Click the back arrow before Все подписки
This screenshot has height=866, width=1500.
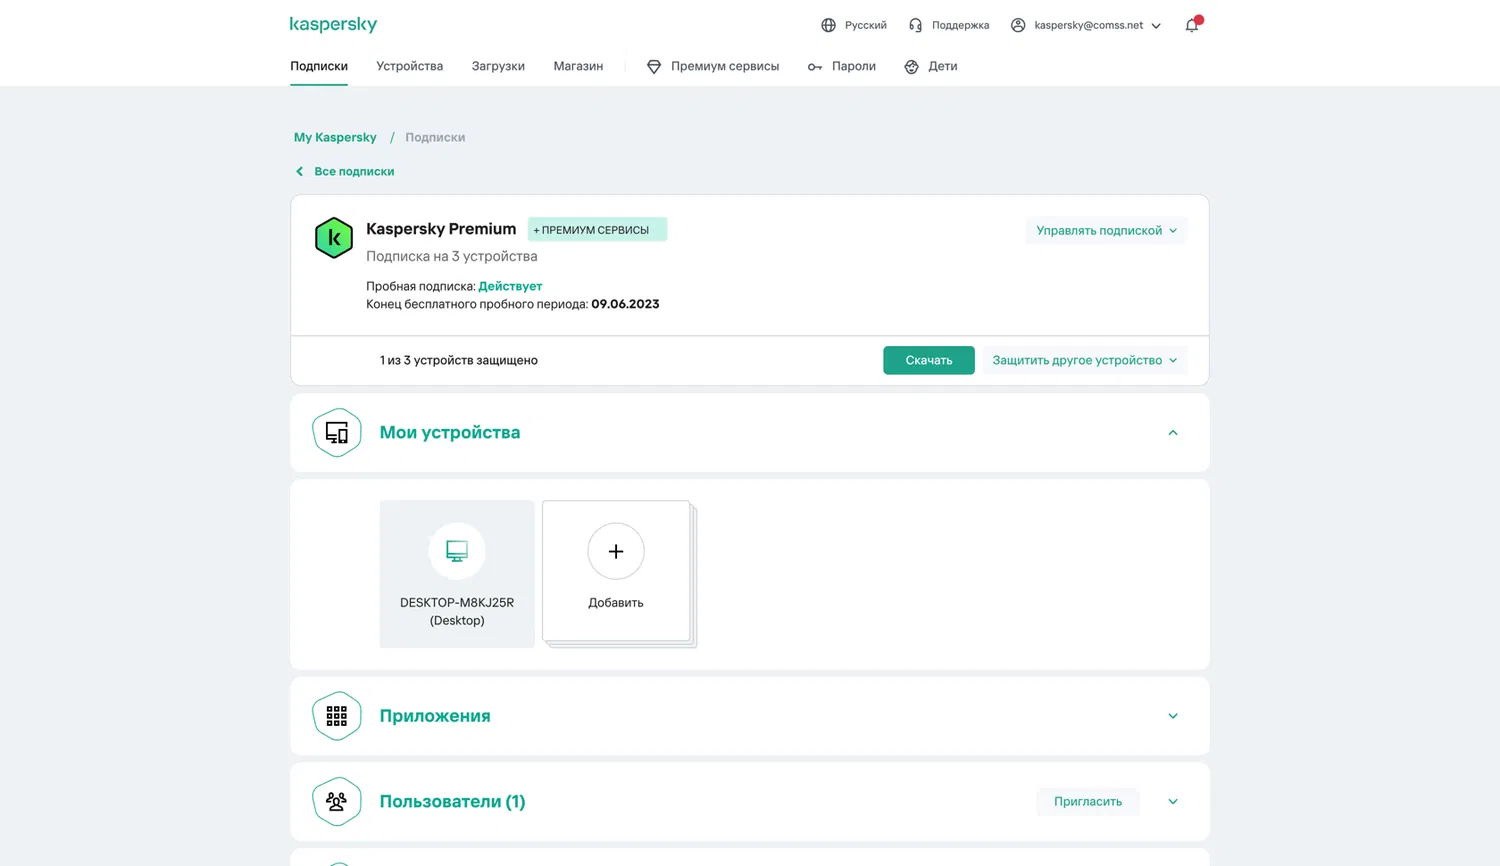click(x=299, y=171)
